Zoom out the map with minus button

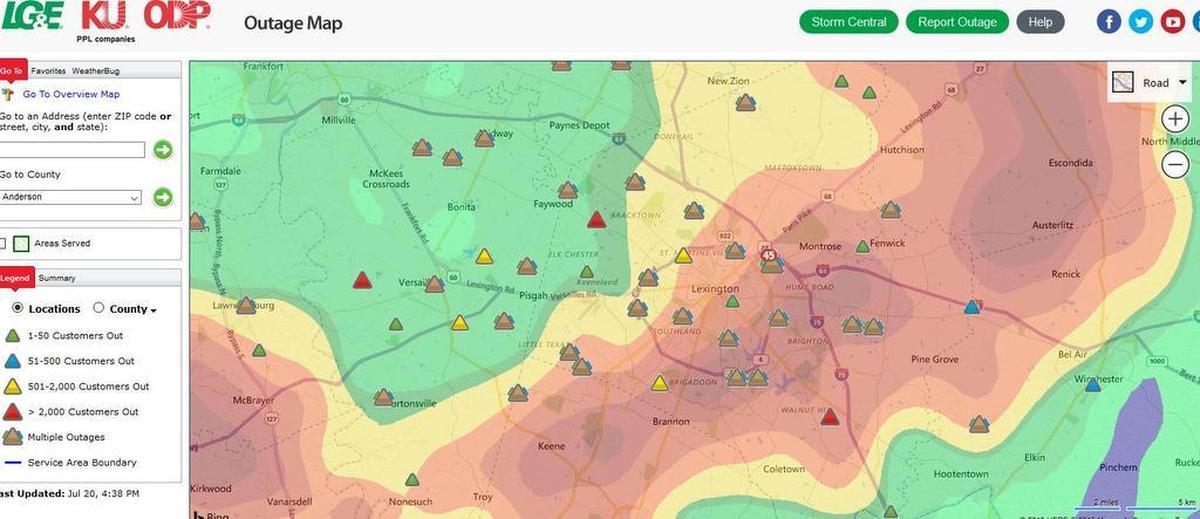pyautogui.click(x=1175, y=165)
